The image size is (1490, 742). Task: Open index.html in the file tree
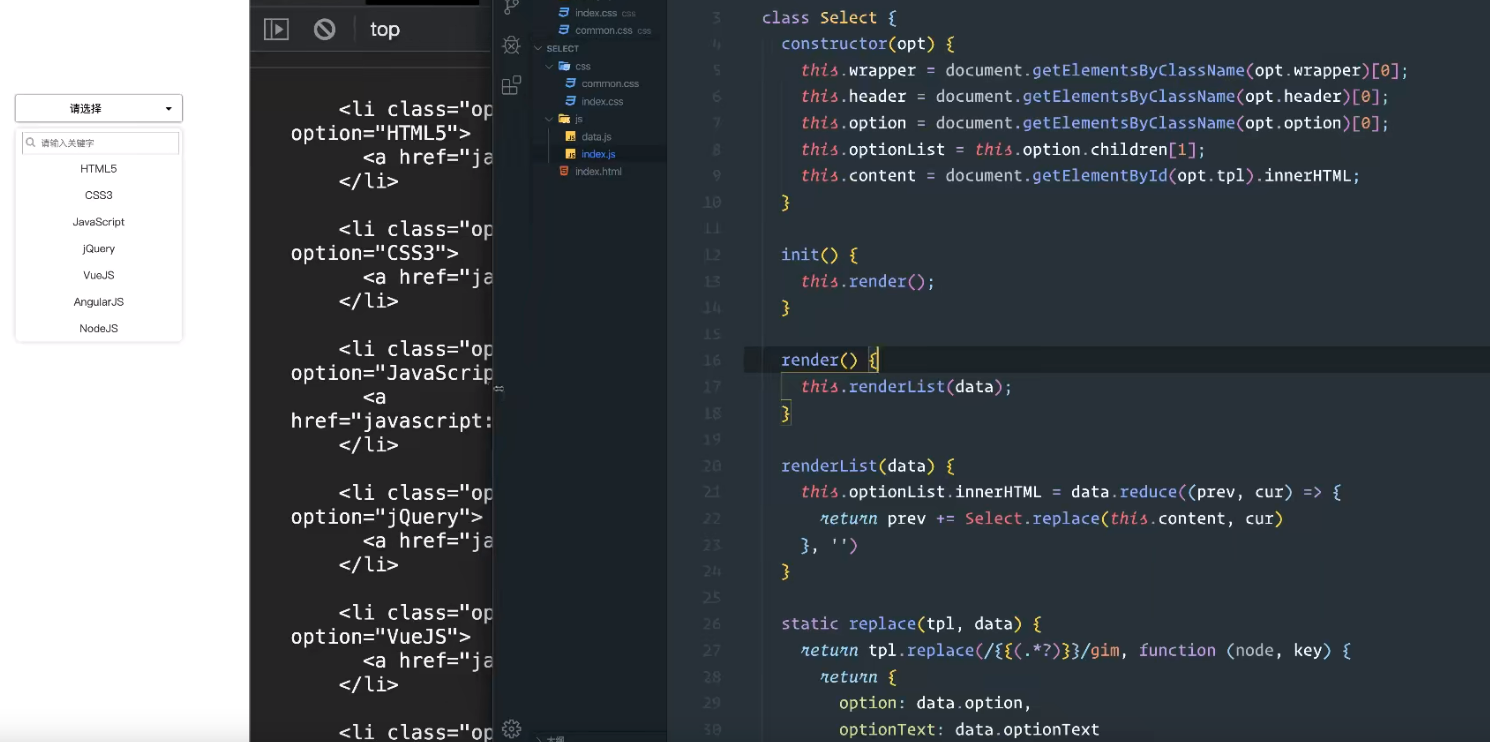[599, 171]
